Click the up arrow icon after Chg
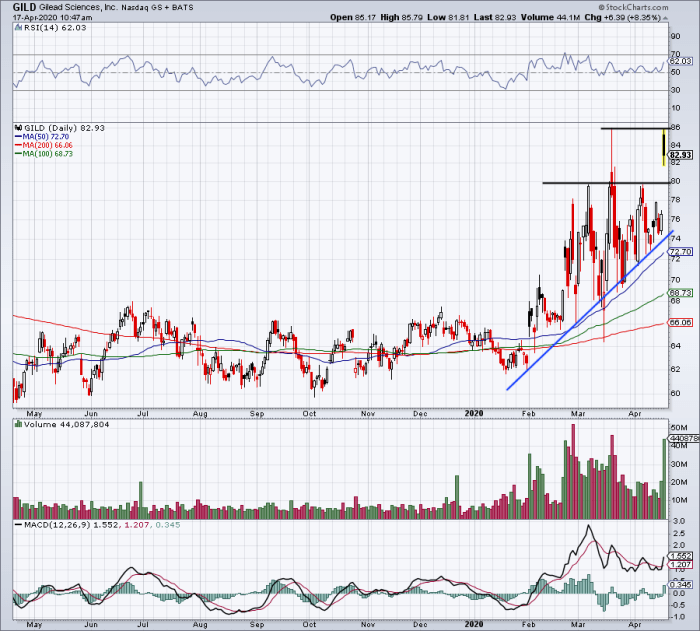Screen dimensions: 700x631 pyautogui.click(x=665, y=18)
